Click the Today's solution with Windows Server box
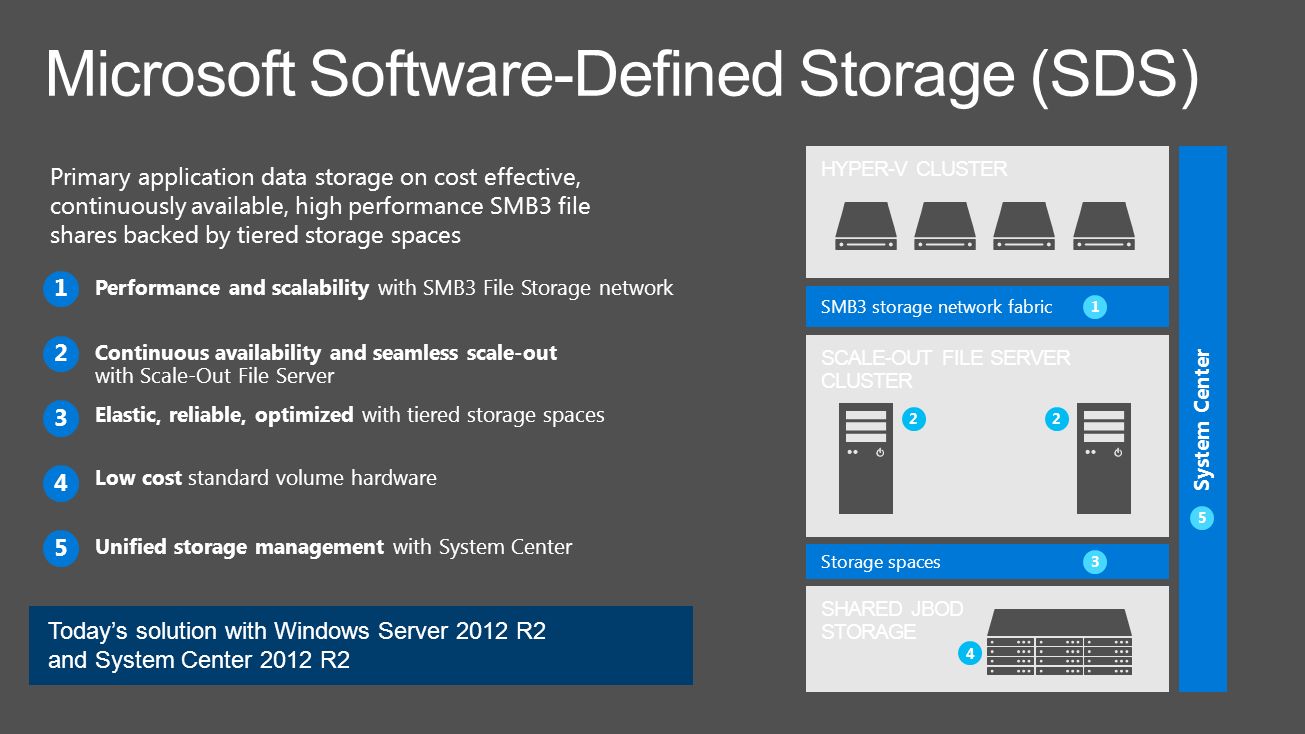Viewport: 1305px width, 734px height. (x=361, y=645)
